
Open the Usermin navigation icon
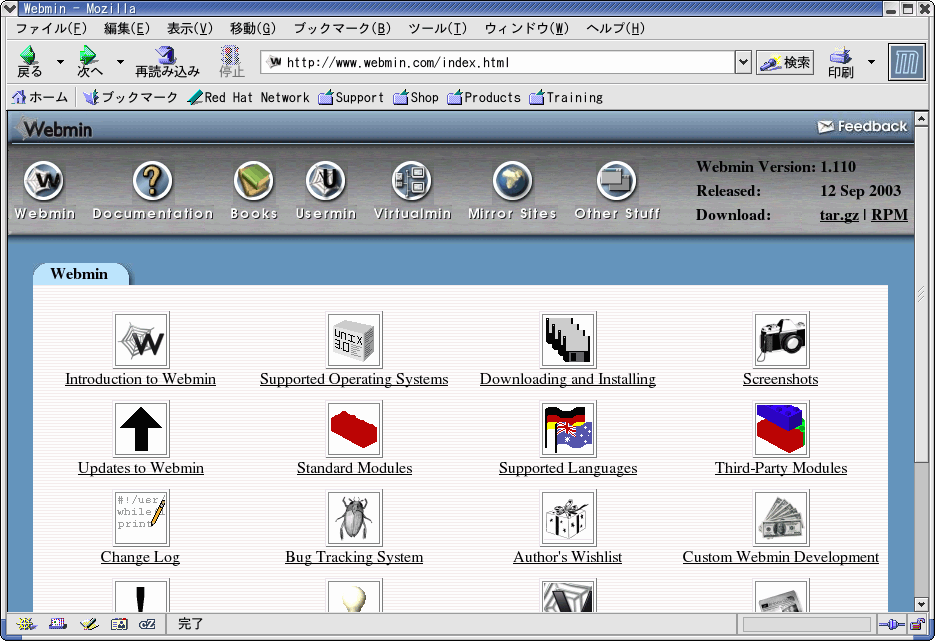[x=326, y=181]
